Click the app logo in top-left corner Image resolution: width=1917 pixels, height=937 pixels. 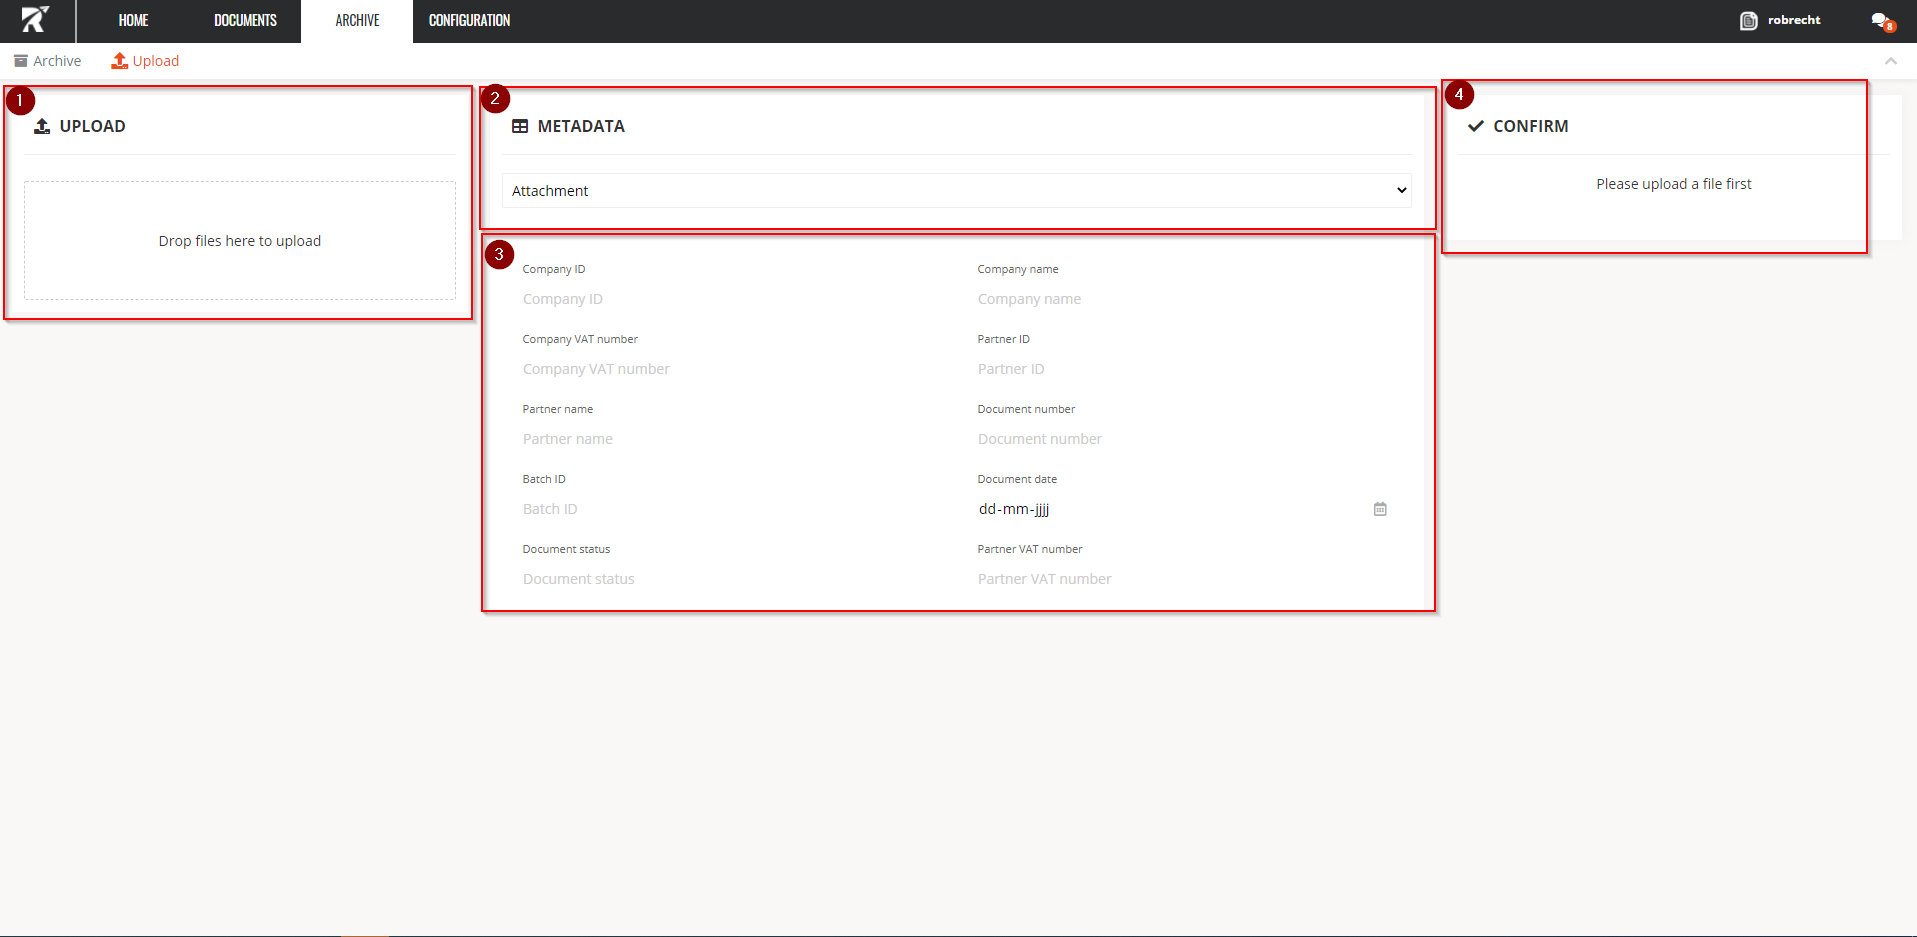[x=35, y=20]
